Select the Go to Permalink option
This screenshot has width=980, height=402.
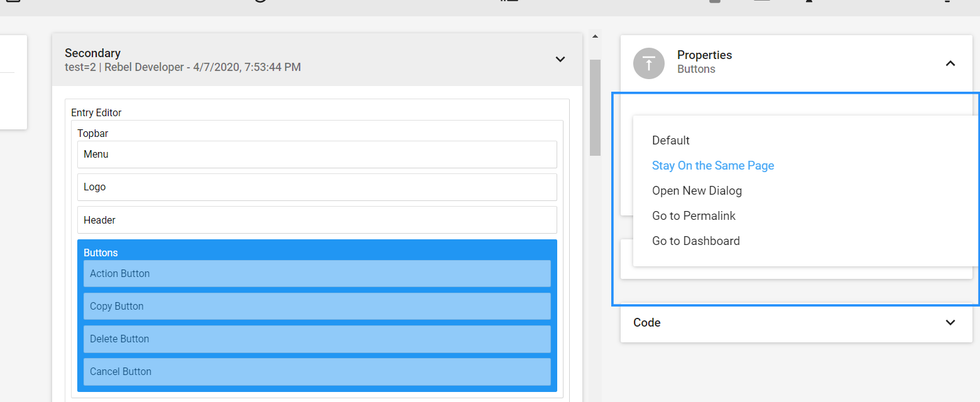[x=694, y=216]
